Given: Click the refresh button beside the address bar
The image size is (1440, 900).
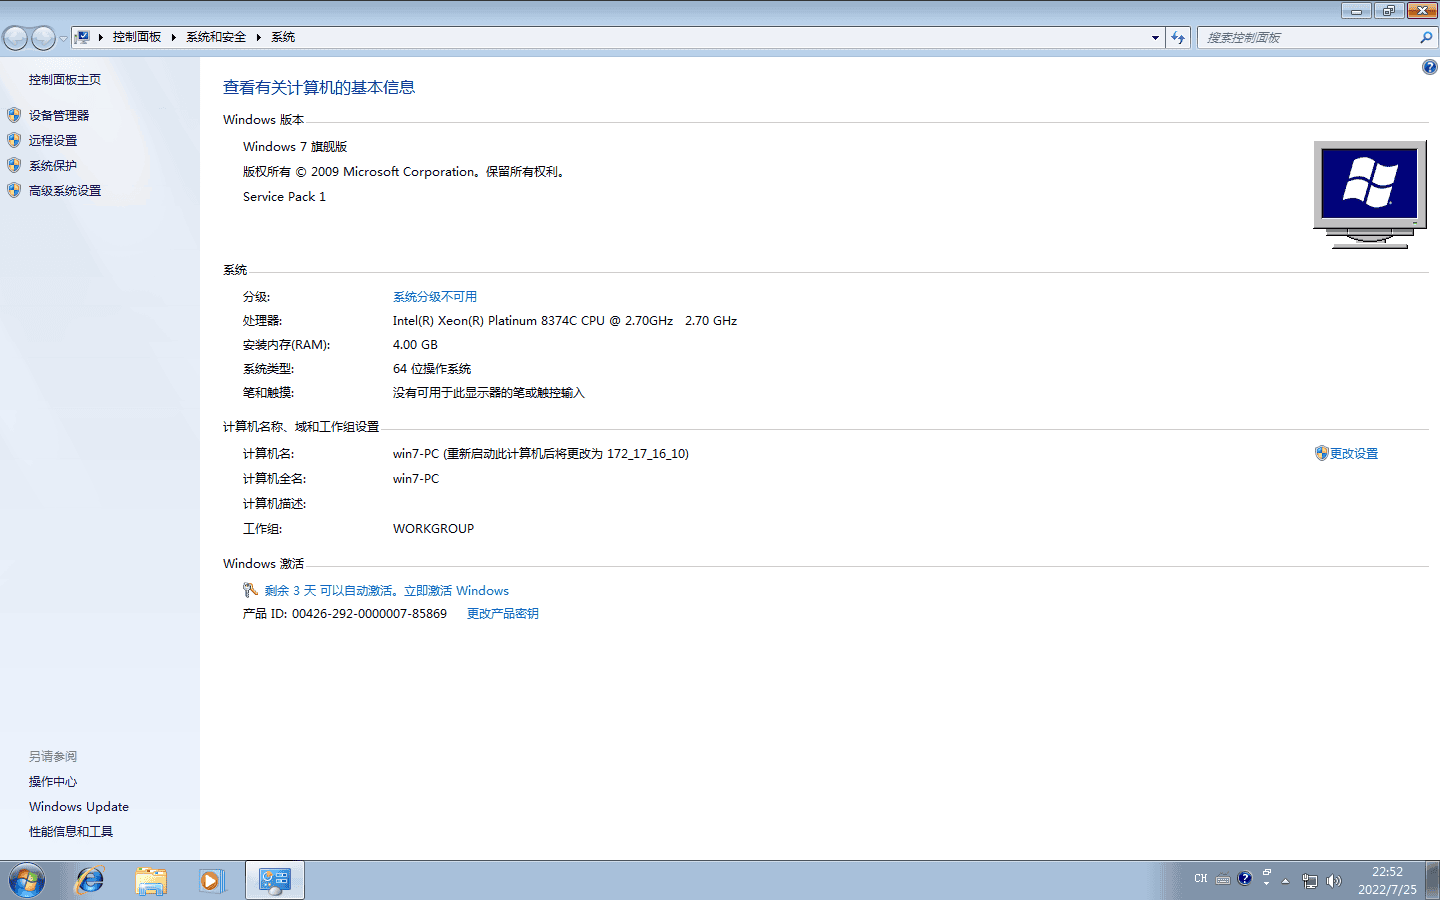Looking at the screenshot, I should pos(1178,37).
